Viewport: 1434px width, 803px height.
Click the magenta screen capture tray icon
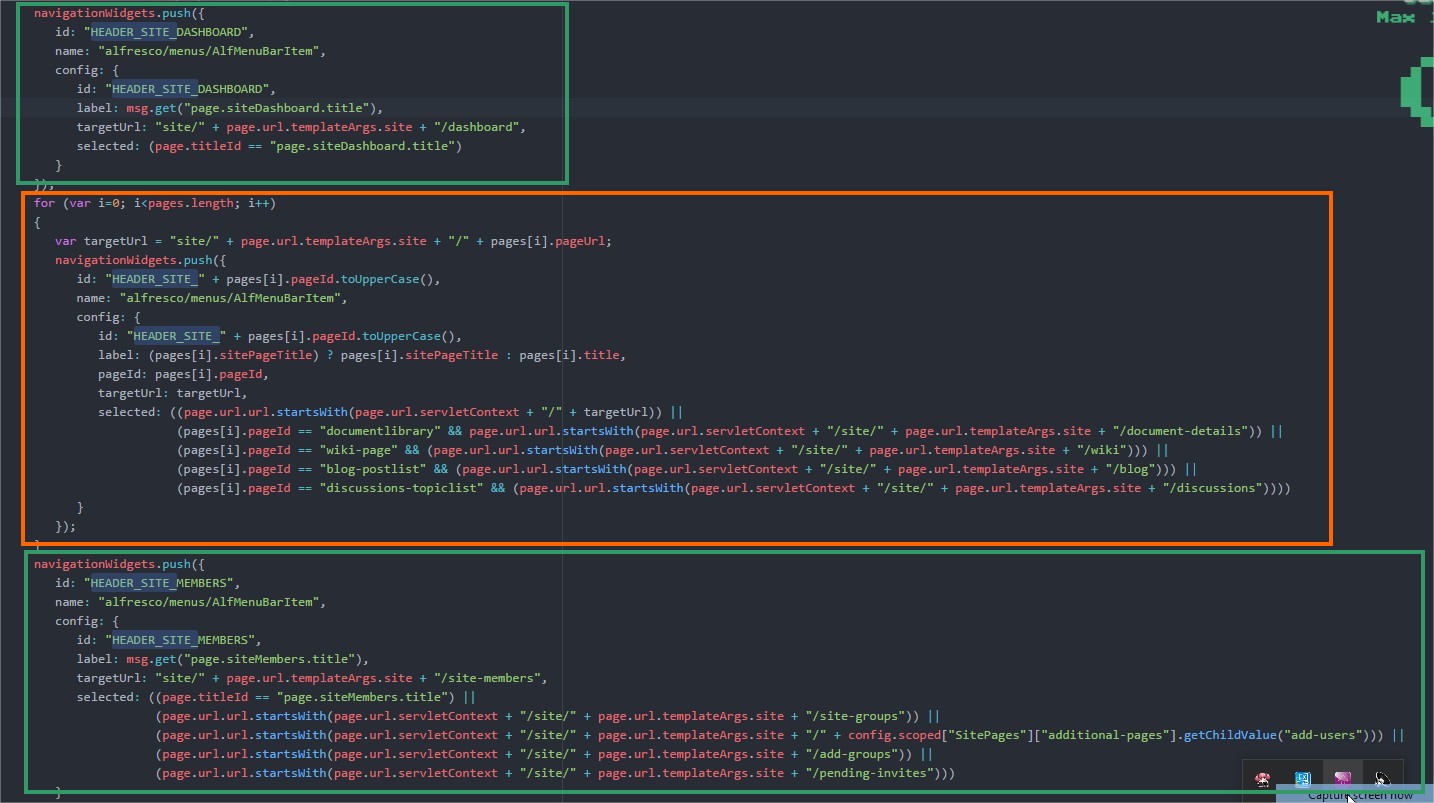(1342, 778)
